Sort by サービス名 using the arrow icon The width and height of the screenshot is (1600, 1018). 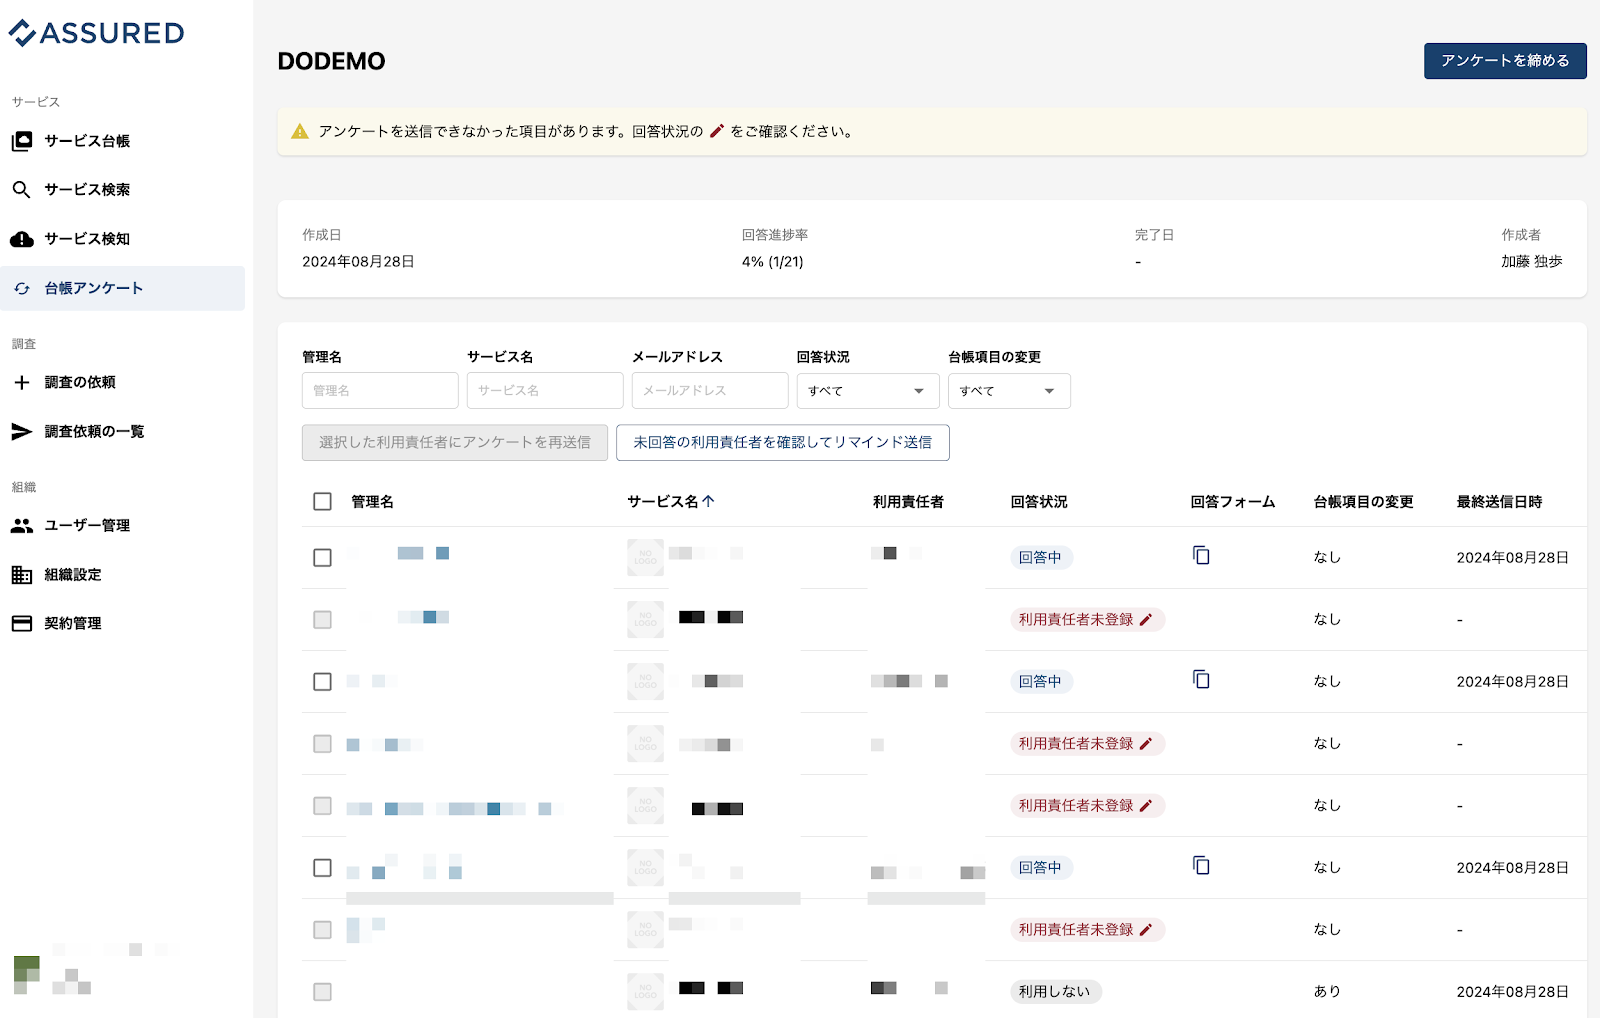(708, 501)
